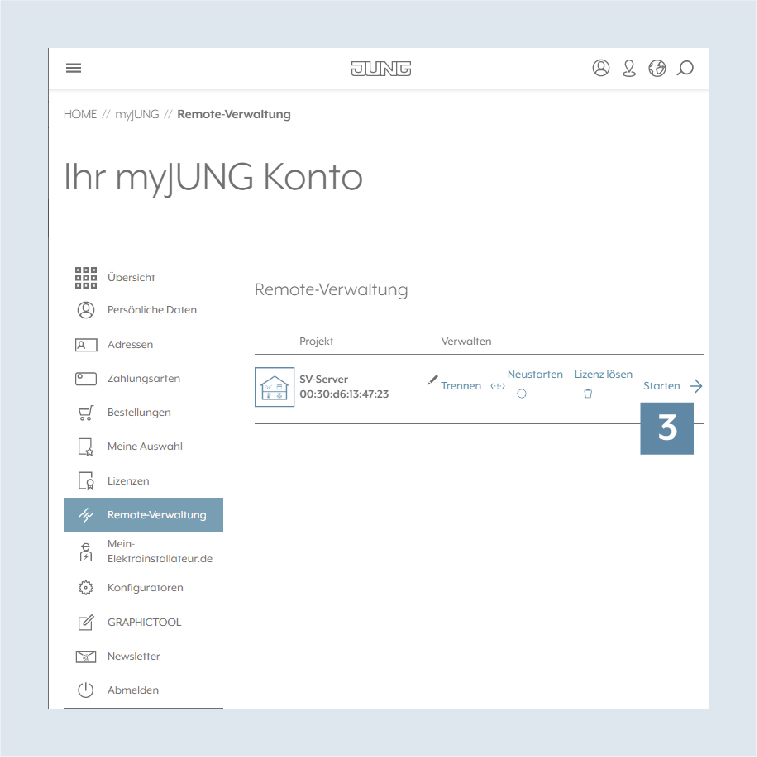Click the MAC address 00:30:d6:13:47:23
The height and width of the screenshot is (757, 757).
point(344,394)
